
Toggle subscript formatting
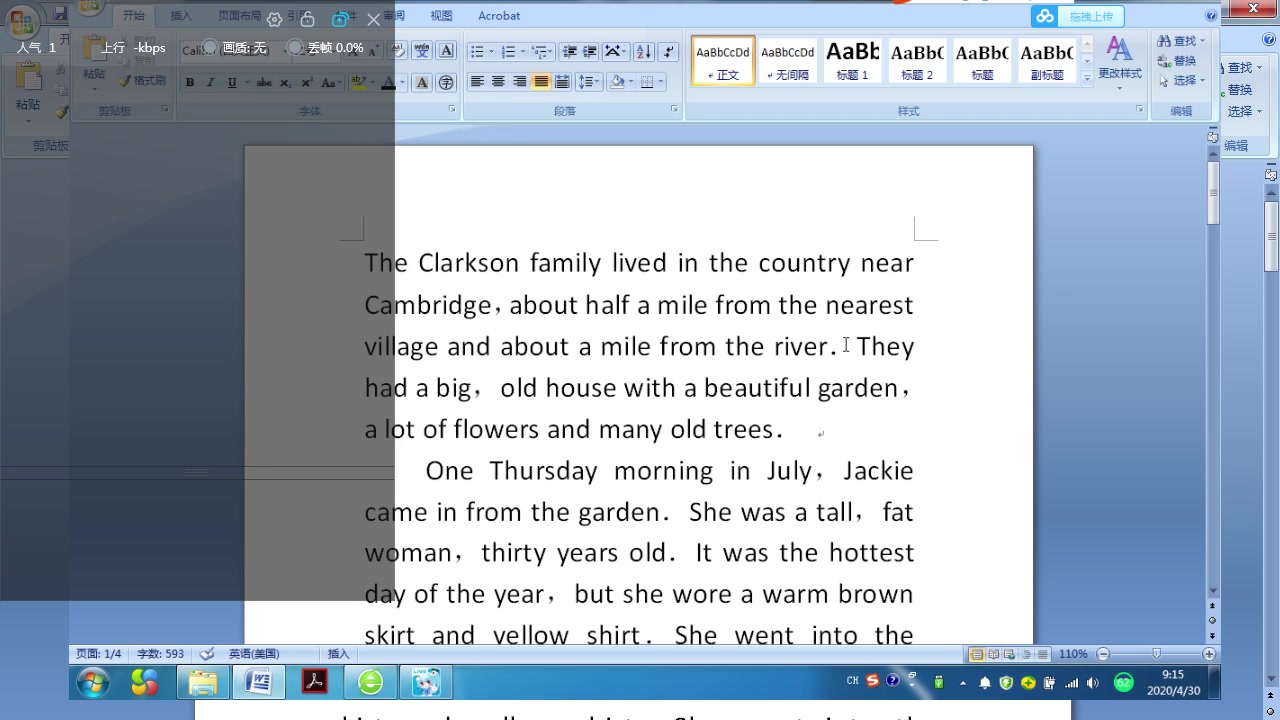(285, 83)
